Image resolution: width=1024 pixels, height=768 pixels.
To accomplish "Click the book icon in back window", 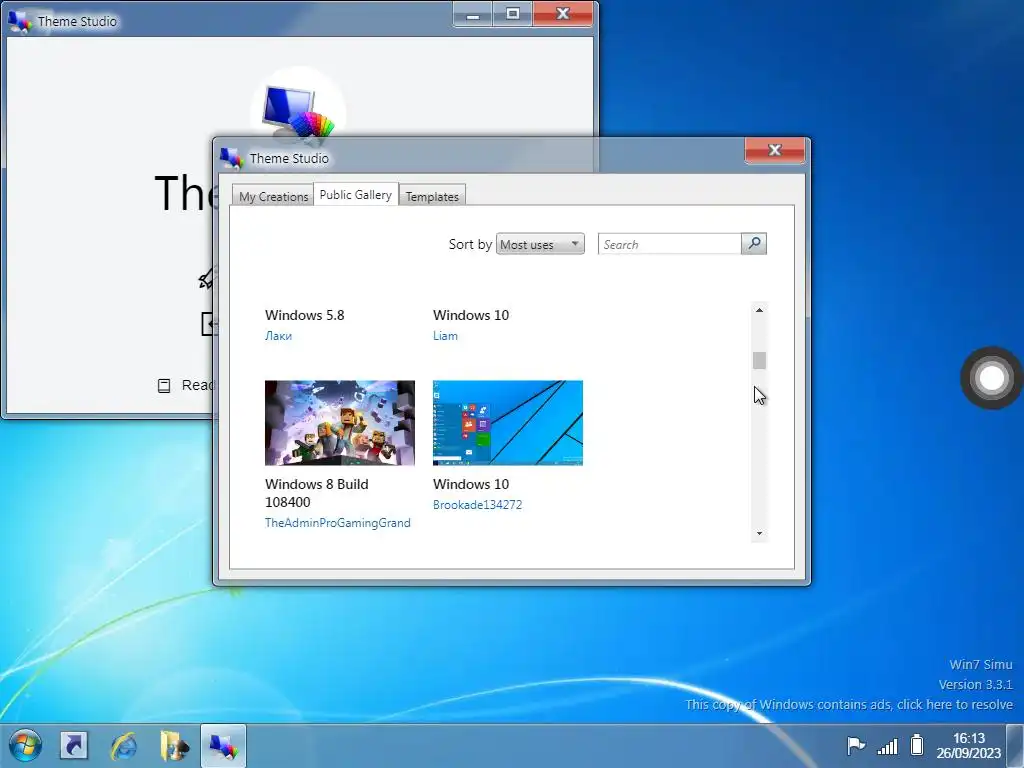I will (x=164, y=385).
